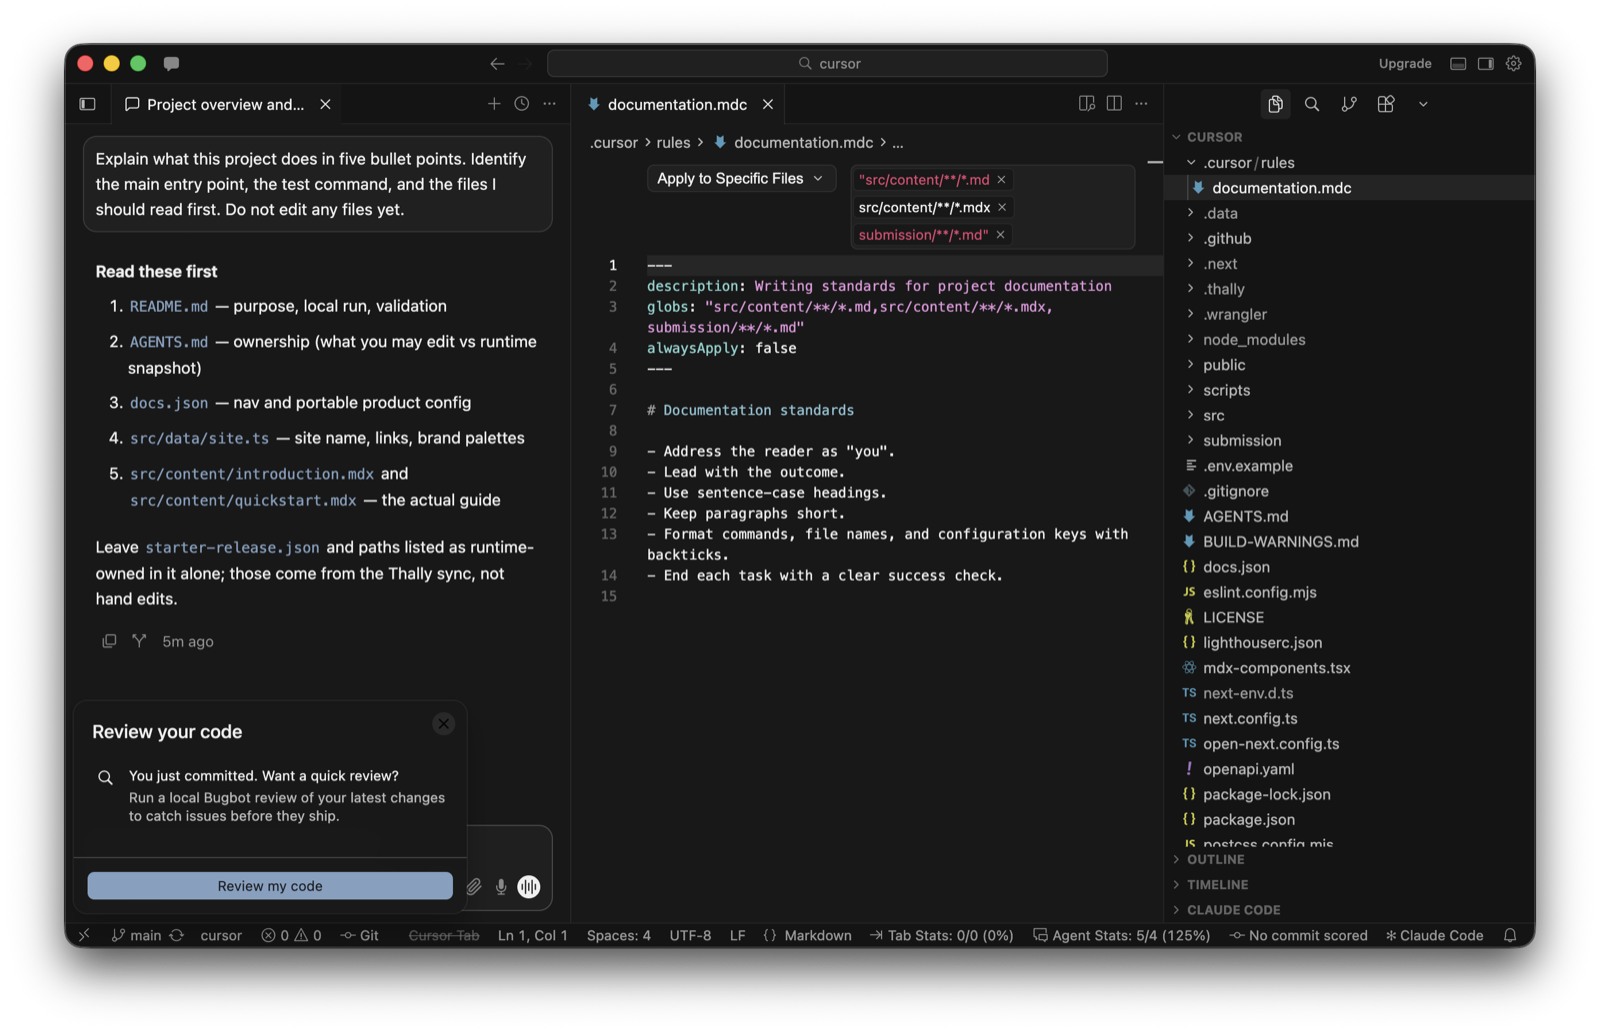Remove the submission/**/*.md glob chip
The width and height of the screenshot is (1600, 1033).
click(1000, 235)
